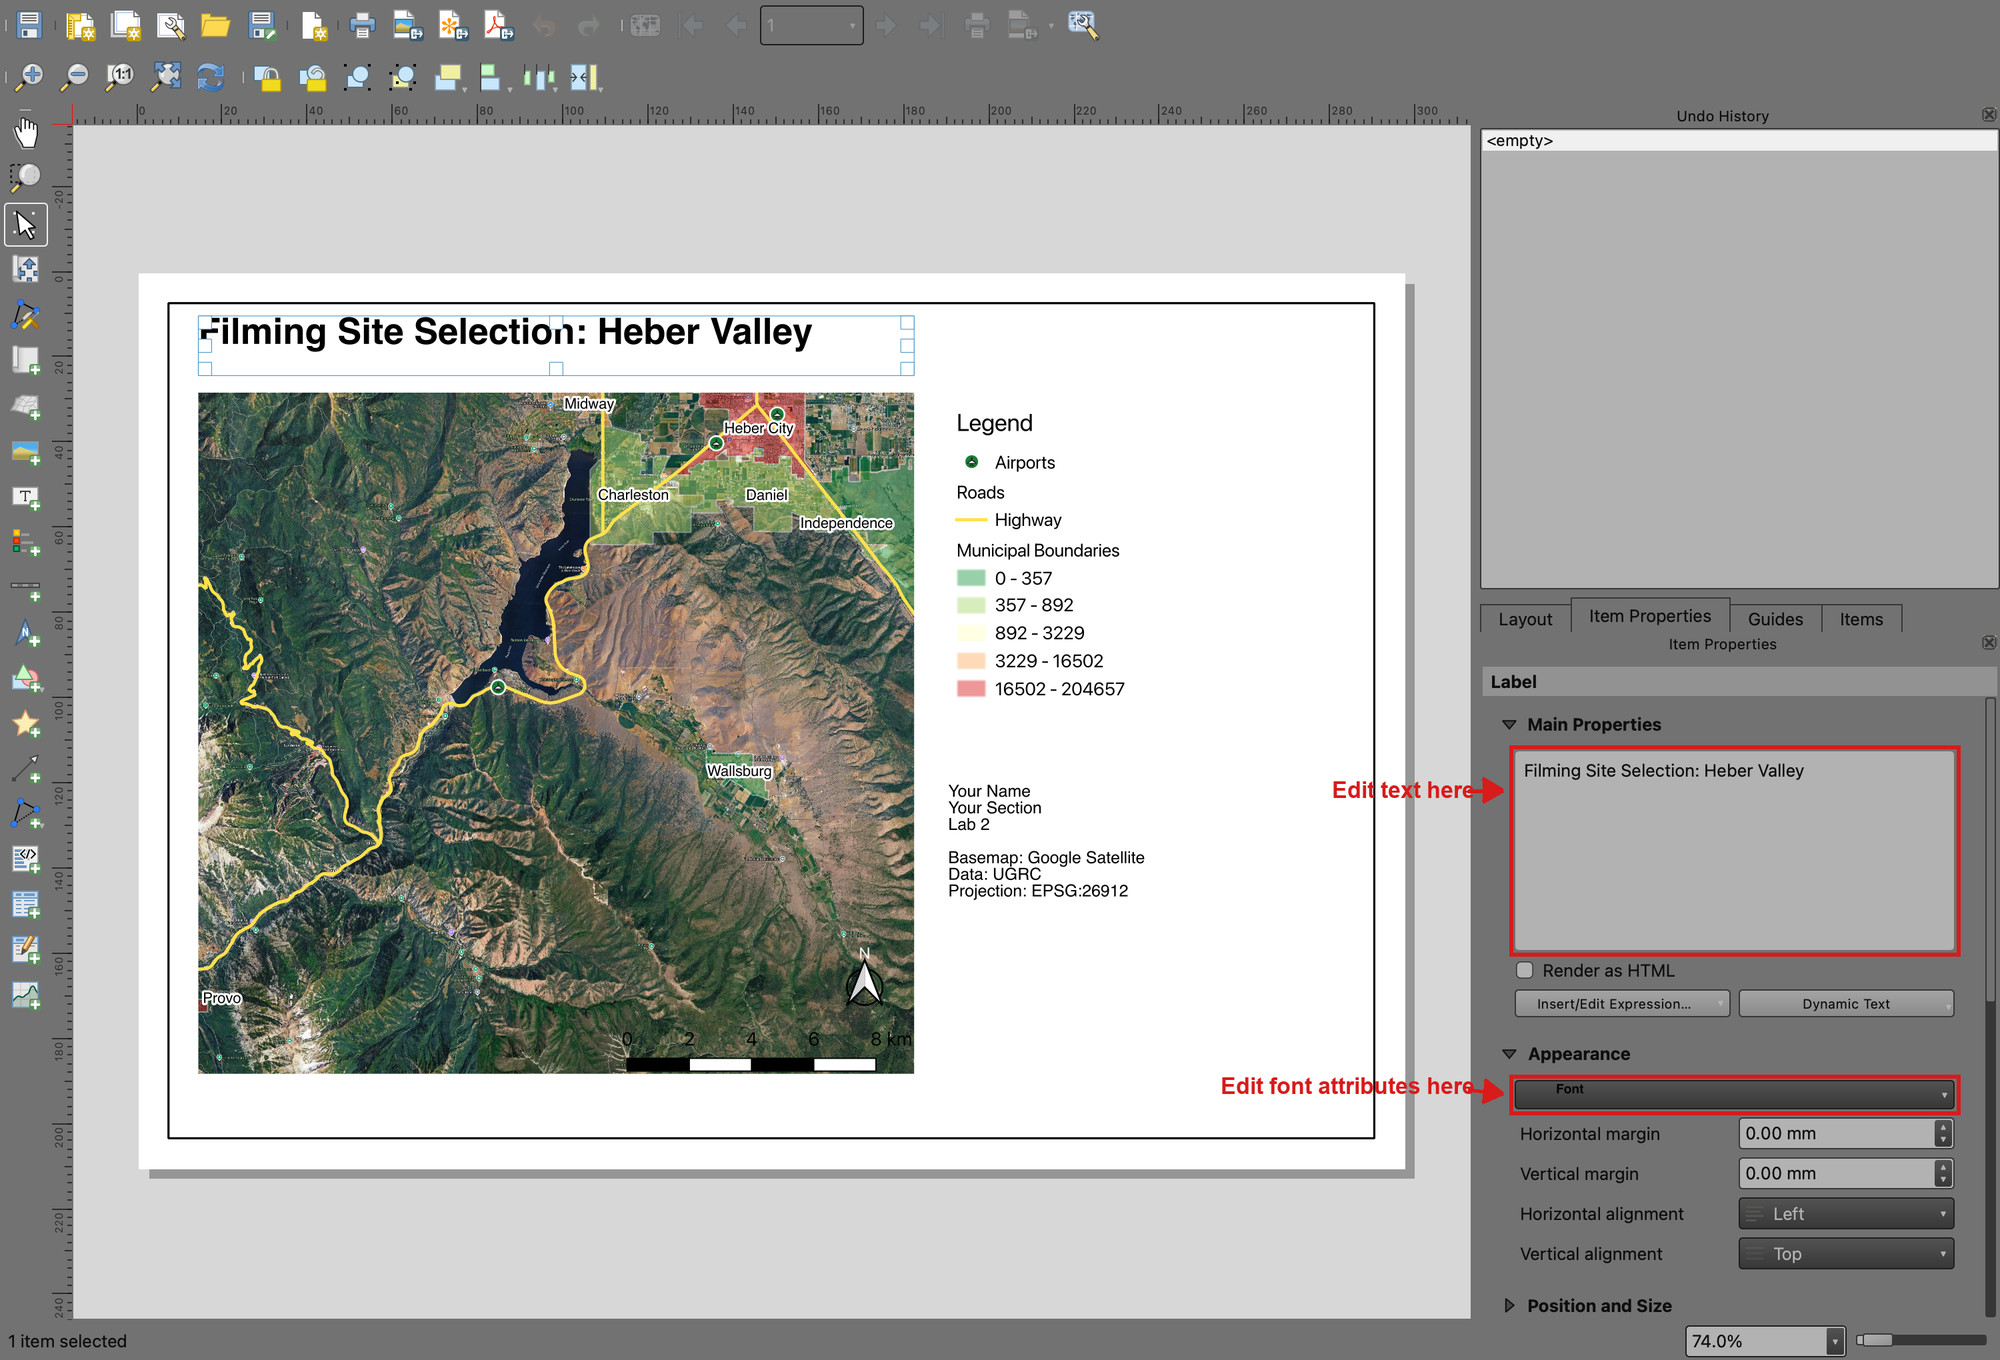Switch to the Layout tab
2000x1360 pixels.
1525,619
